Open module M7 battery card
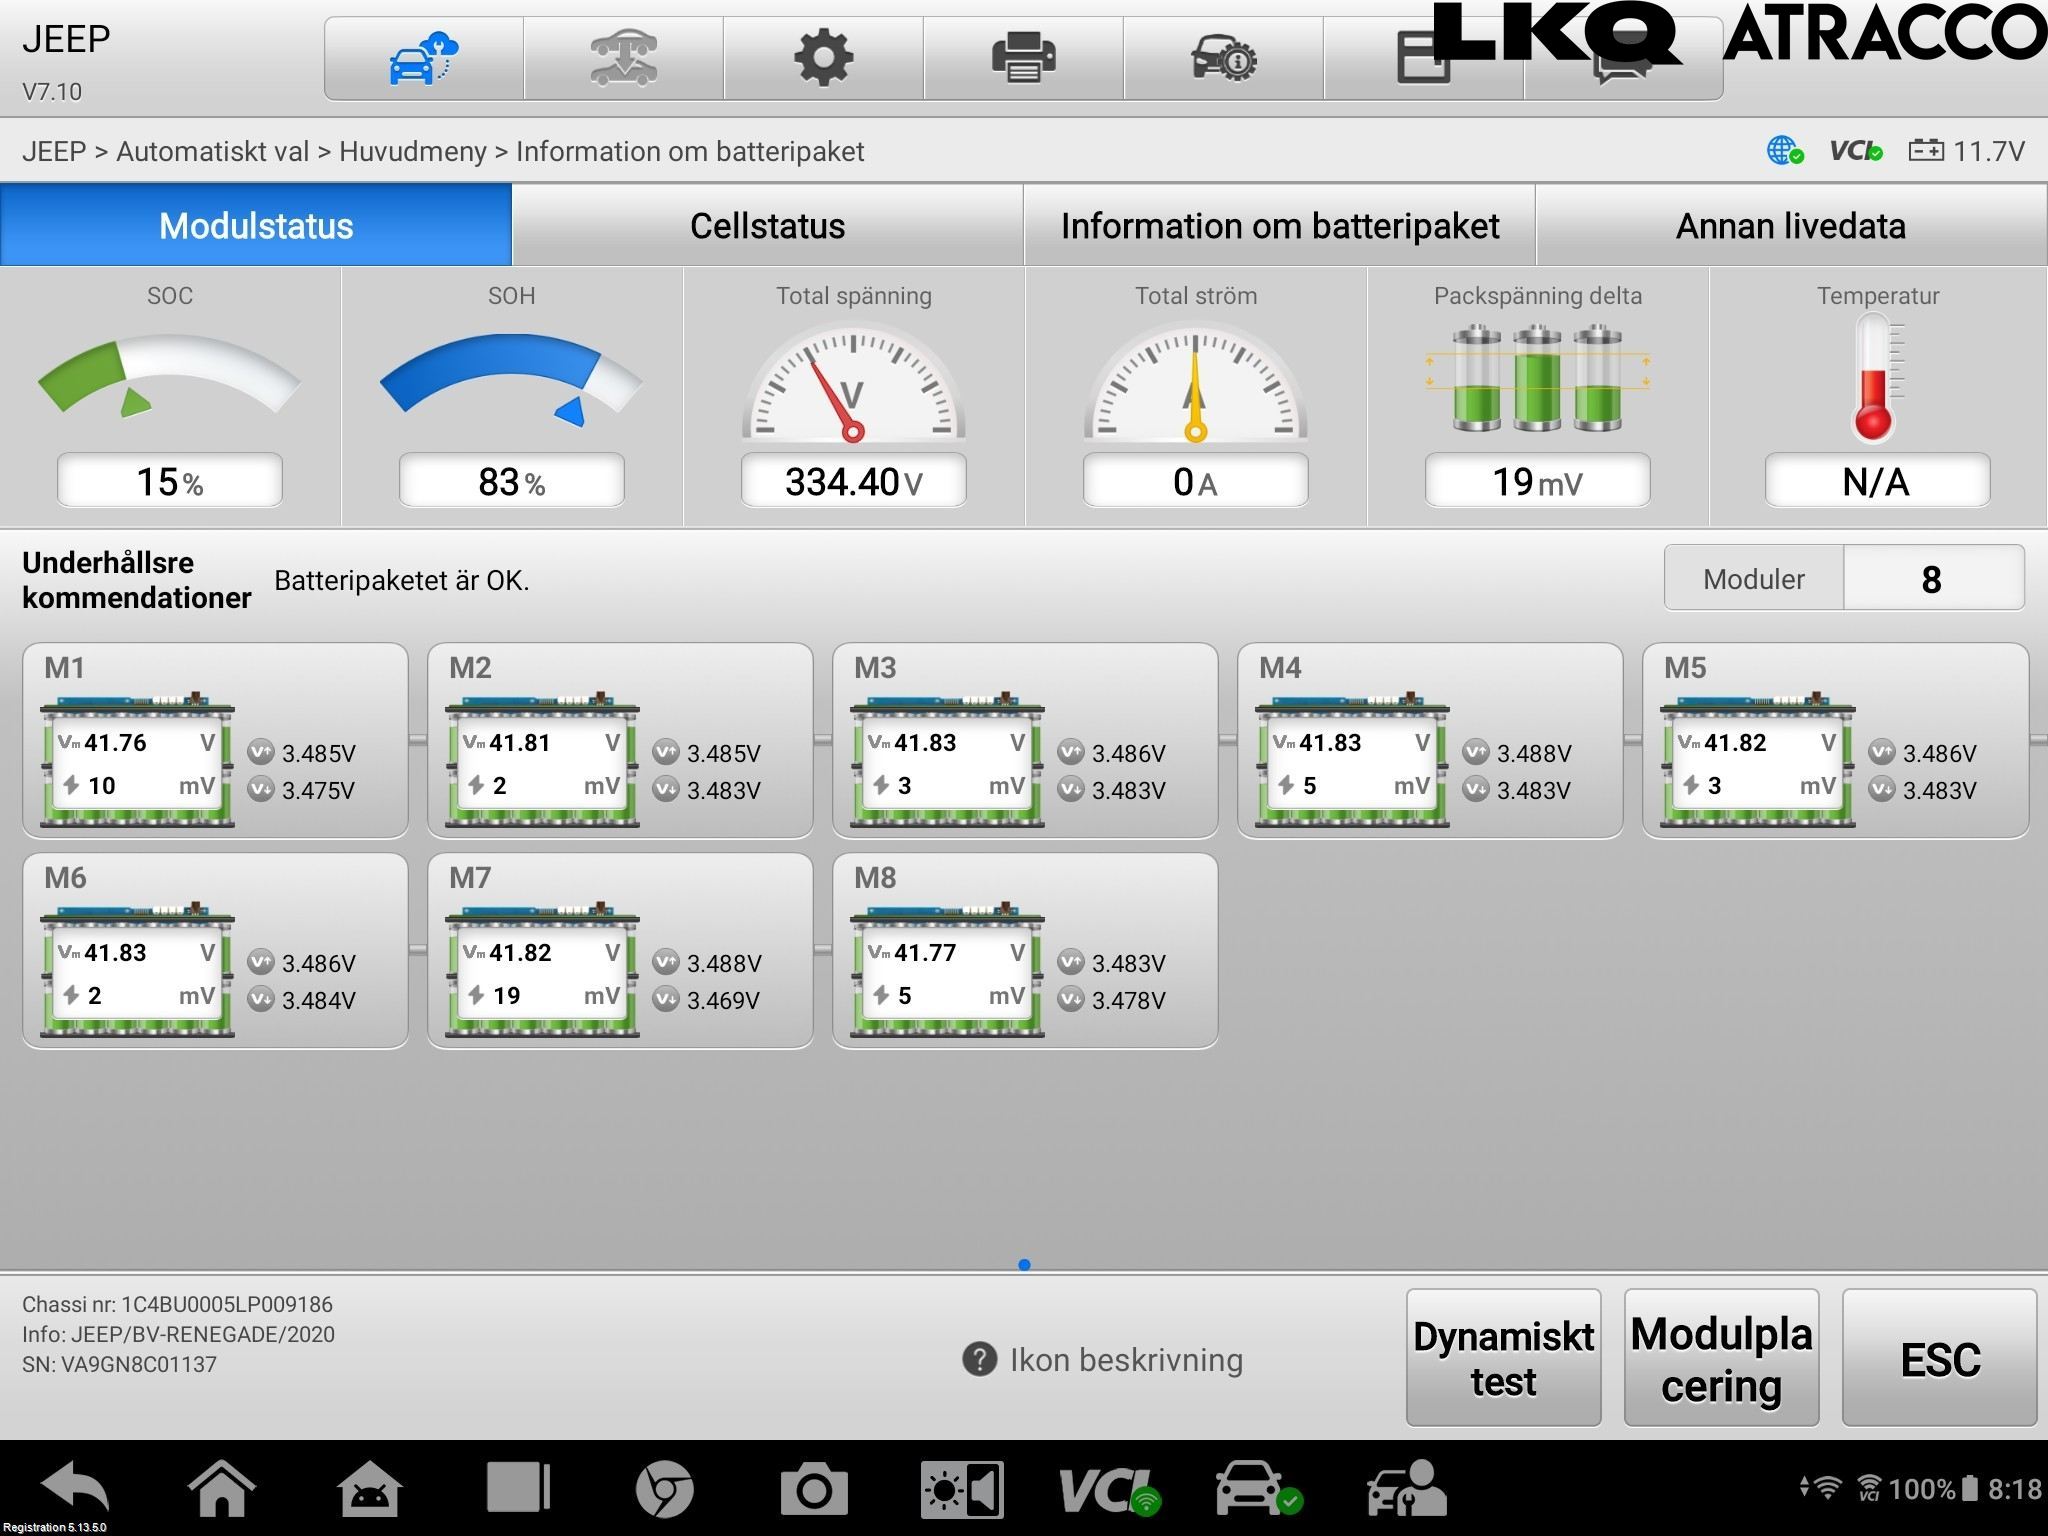The image size is (2048, 1536). [x=620, y=950]
